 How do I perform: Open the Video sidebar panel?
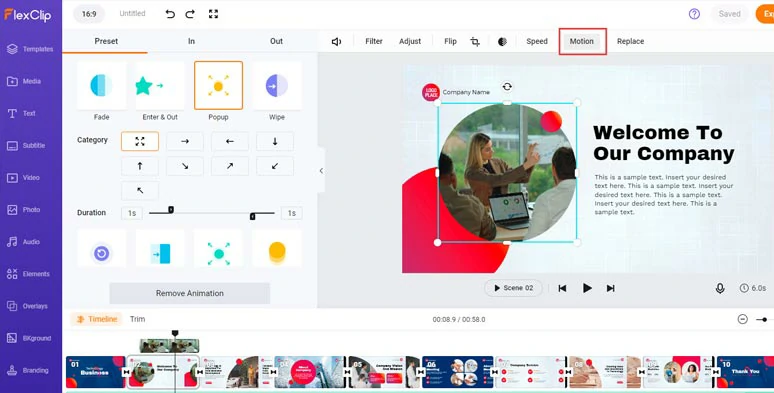tap(23, 178)
